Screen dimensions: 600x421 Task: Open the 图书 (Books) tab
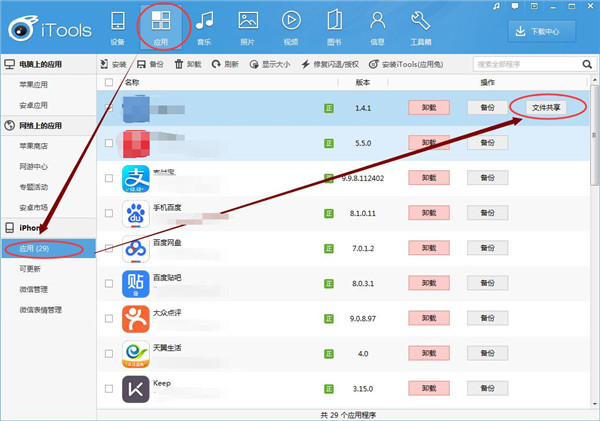click(334, 29)
